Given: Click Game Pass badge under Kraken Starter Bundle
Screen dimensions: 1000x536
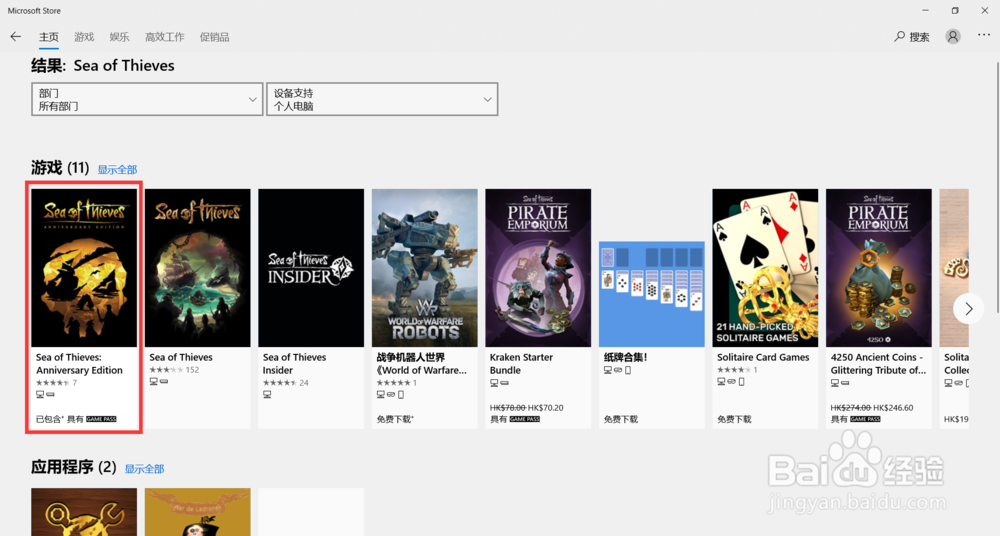Looking at the screenshot, I should (525, 419).
